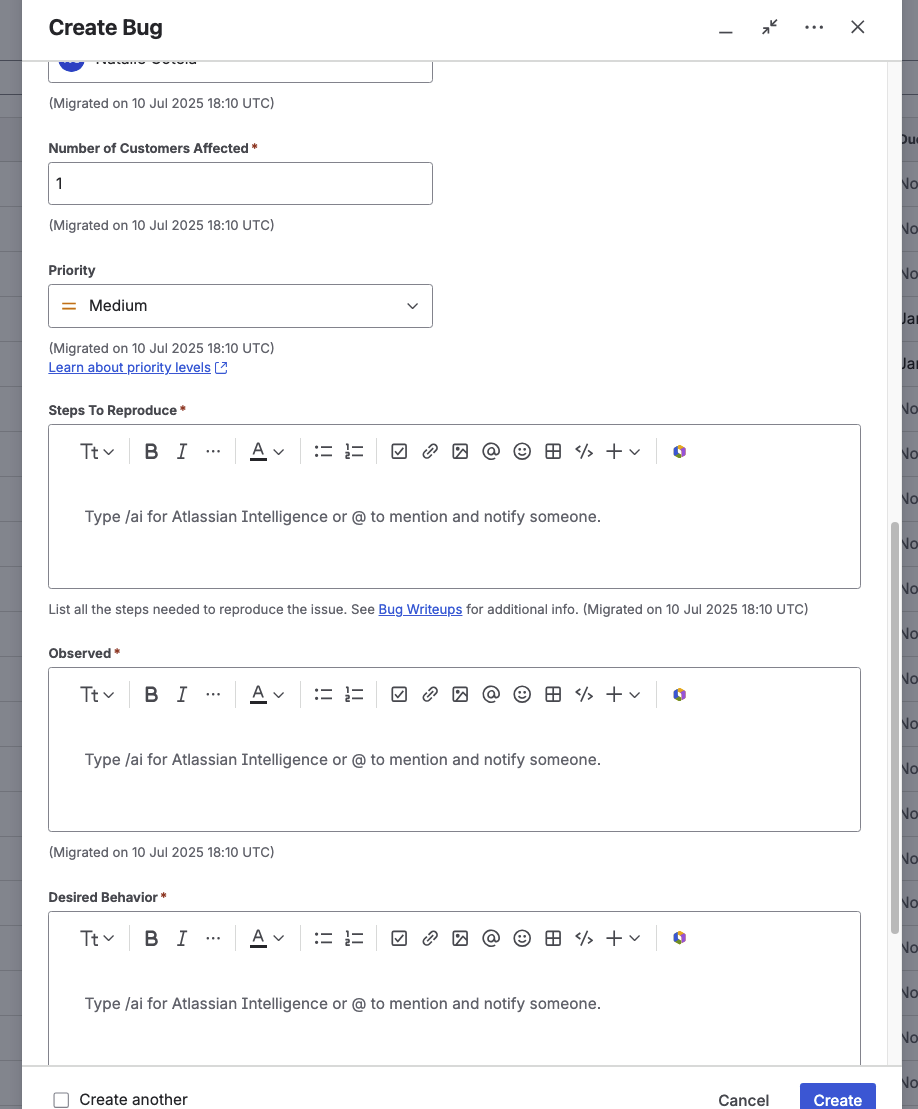918x1109 pixels.
Task: Tick the Create another checkbox
Action: point(62,1100)
